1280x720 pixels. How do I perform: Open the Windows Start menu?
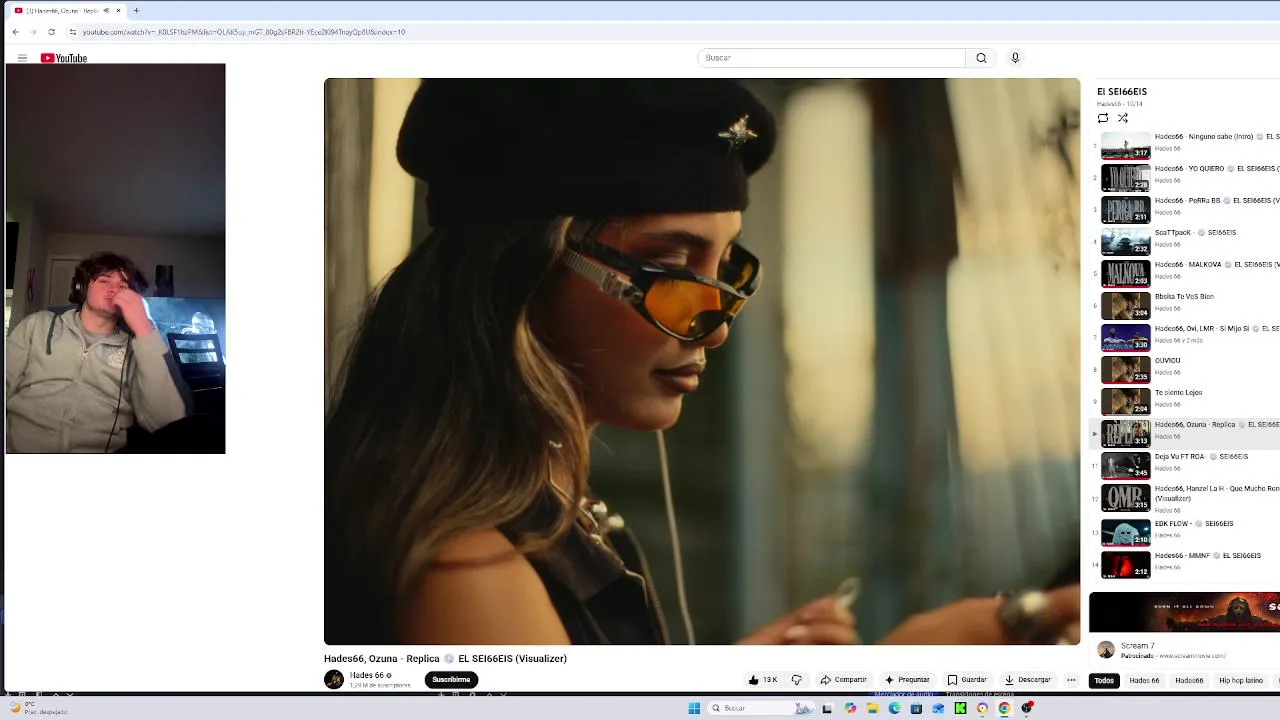pyautogui.click(x=694, y=708)
